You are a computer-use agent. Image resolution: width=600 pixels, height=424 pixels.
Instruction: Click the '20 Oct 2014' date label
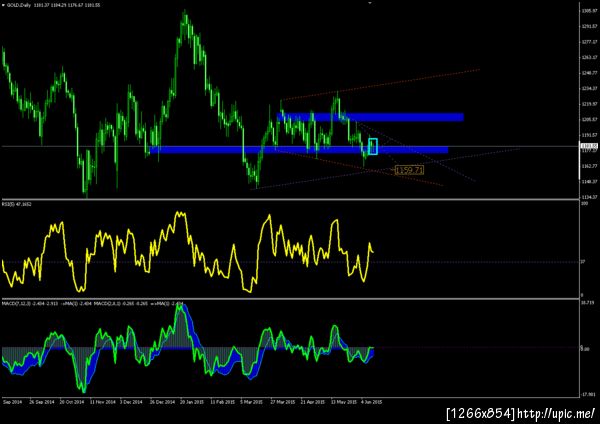tap(72, 402)
